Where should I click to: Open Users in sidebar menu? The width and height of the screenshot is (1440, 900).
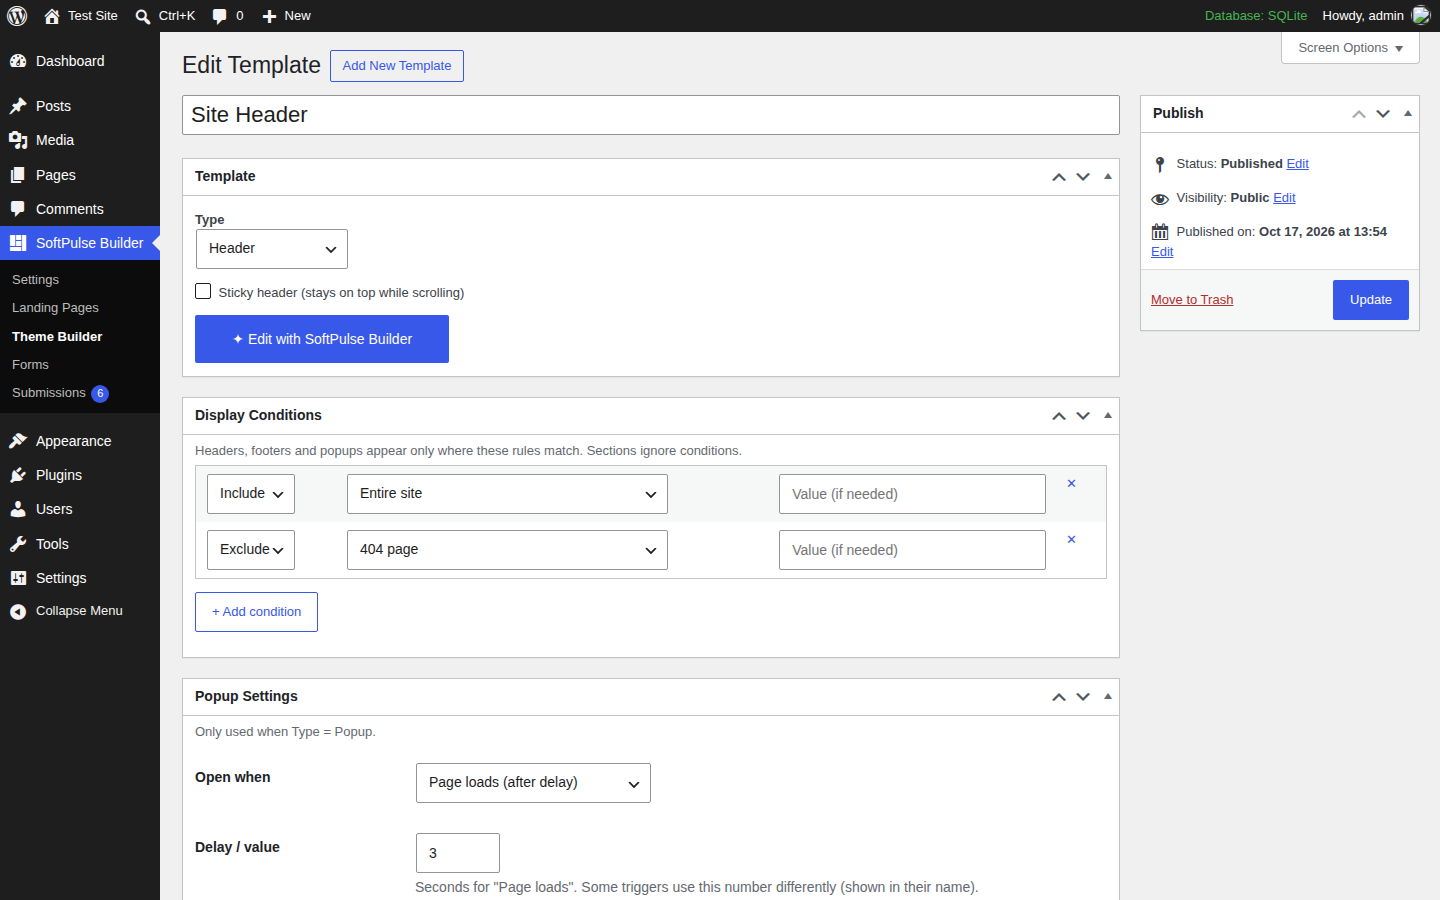80,509
